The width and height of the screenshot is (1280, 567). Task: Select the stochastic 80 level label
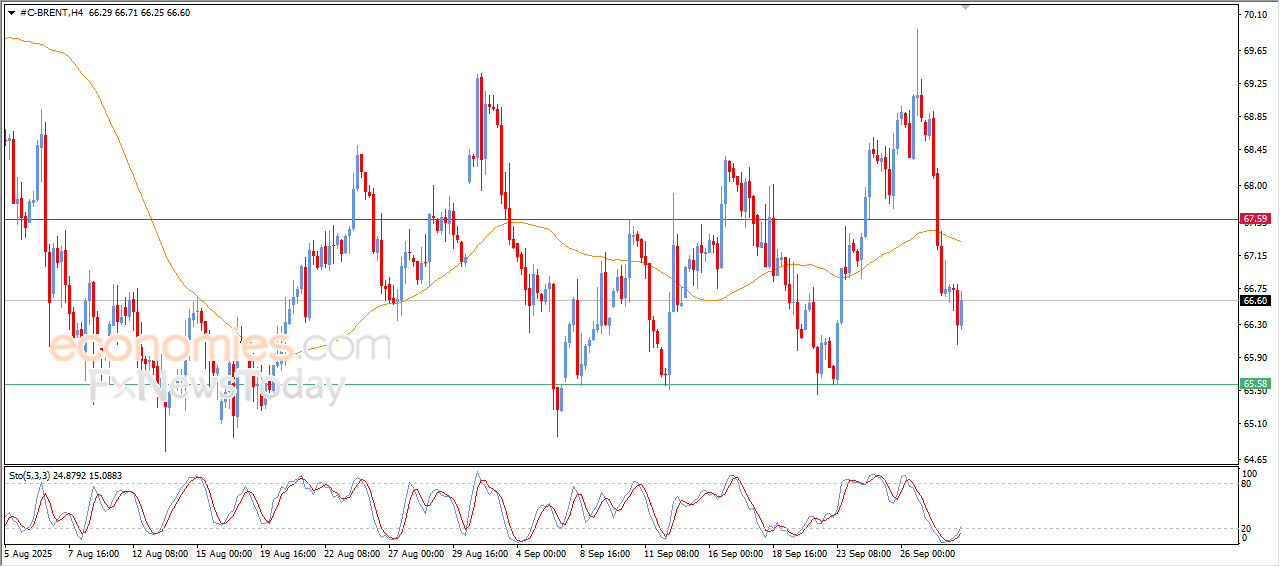pyautogui.click(x=1247, y=484)
